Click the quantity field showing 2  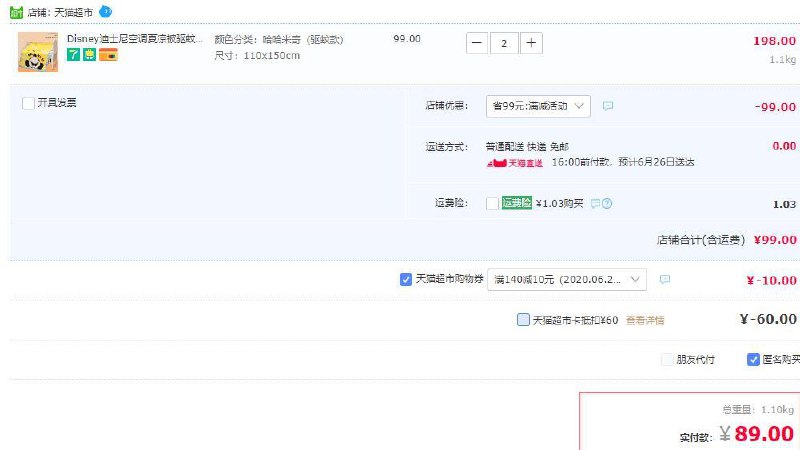(x=504, y=43)
